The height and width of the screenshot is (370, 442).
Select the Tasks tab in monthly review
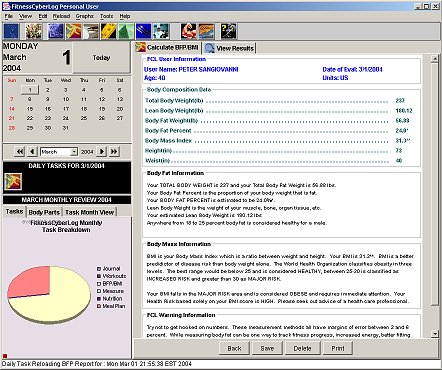(14, 211)
